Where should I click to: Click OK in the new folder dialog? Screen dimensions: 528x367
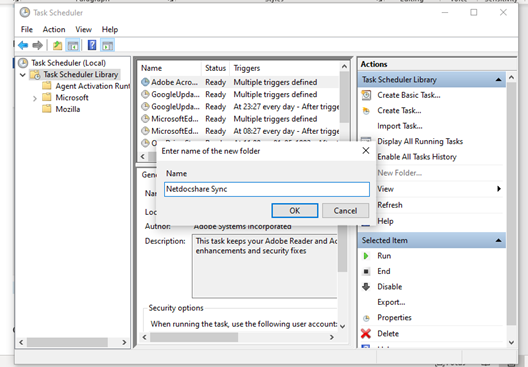click(x=295, y=211)
